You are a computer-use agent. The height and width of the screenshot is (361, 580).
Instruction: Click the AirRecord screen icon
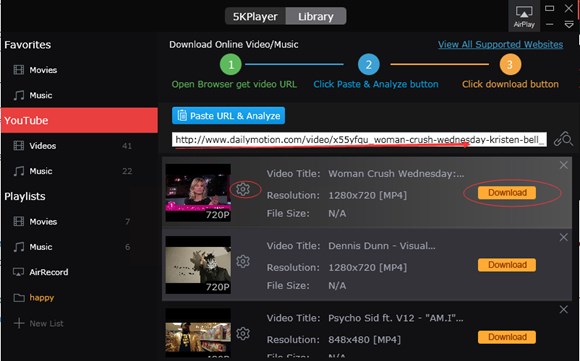click(18, 272)
